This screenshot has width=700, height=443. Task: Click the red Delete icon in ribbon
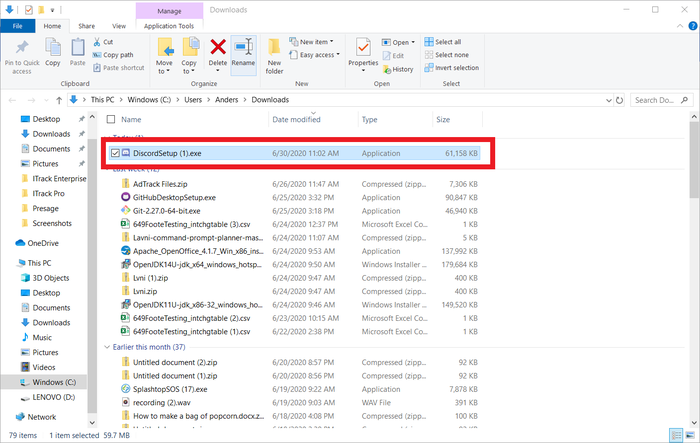click(x=217, y=47)
